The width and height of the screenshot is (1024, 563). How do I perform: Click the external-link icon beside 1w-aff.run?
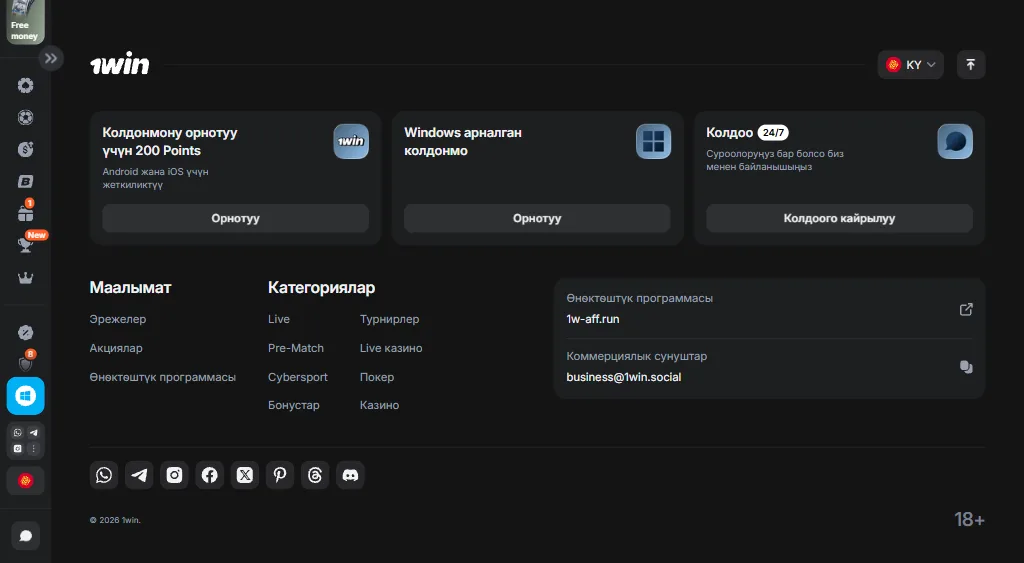pyautogui.click(x=966, y=309)
